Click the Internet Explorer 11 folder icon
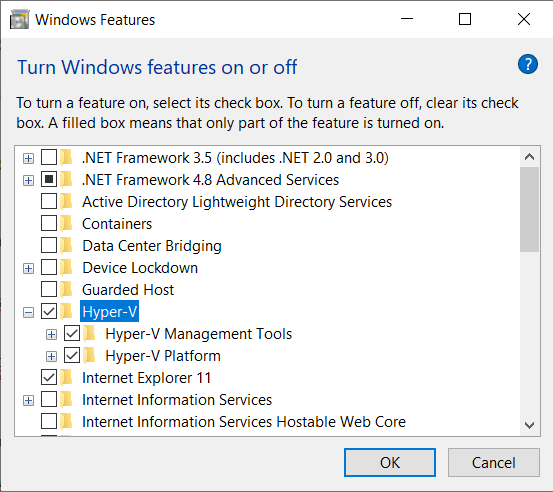Screen dimensions: 553x492 point(66,377)
